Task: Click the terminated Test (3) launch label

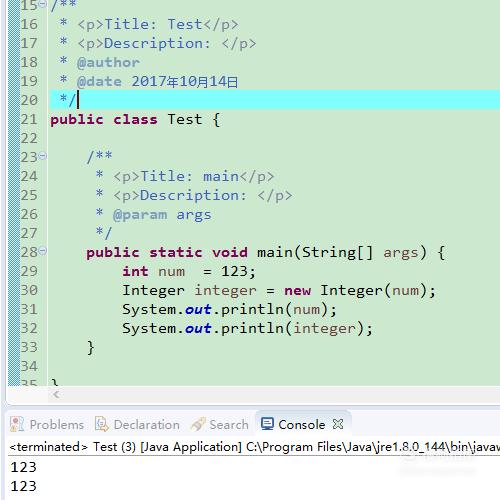Action: click(x=73, y=447)
